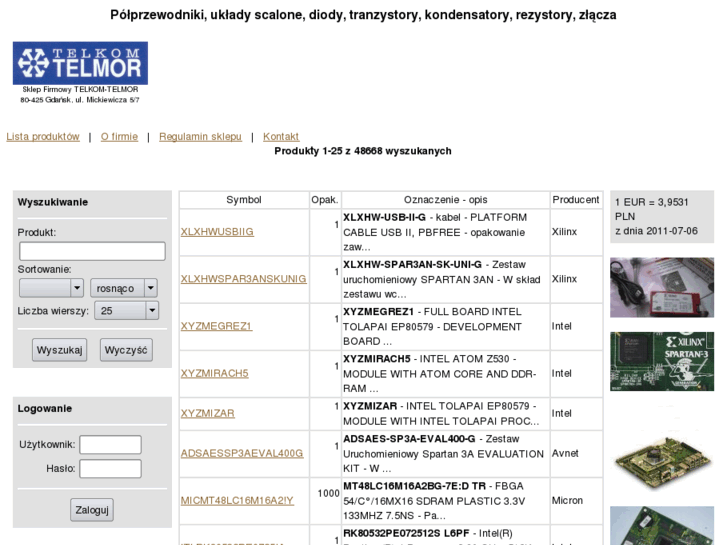Click the Producent column header
Screen dimensions: 727x545
(576, 200)
